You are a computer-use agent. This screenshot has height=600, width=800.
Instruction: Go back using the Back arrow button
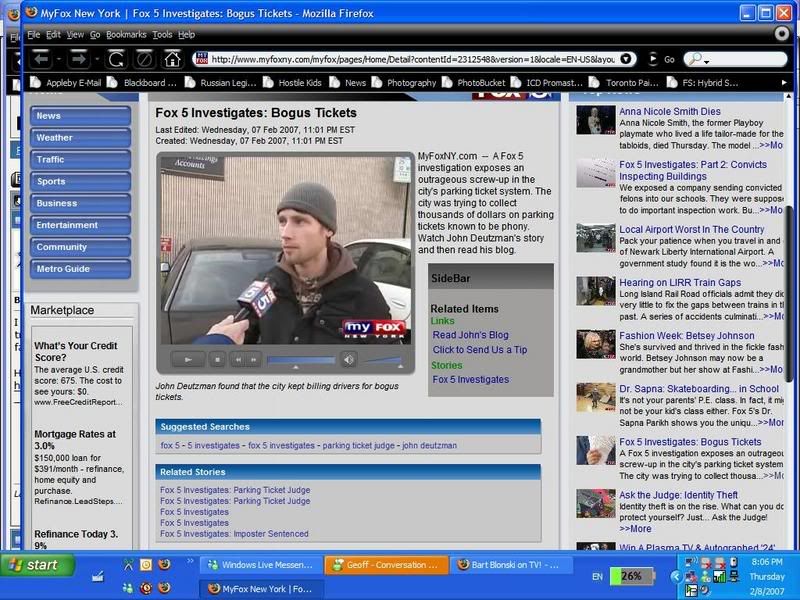pyautogui.click(x=41, y=59)
